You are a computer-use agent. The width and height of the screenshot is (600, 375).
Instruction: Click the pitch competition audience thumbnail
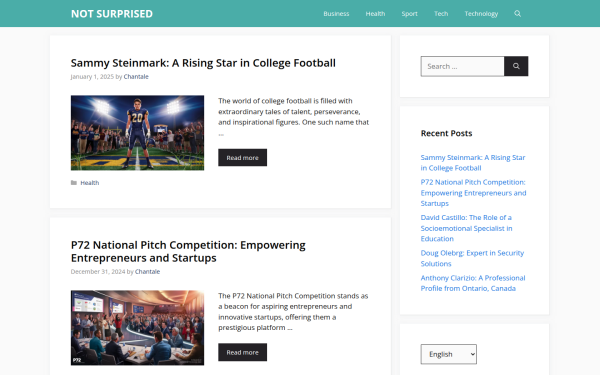(137, 328)
